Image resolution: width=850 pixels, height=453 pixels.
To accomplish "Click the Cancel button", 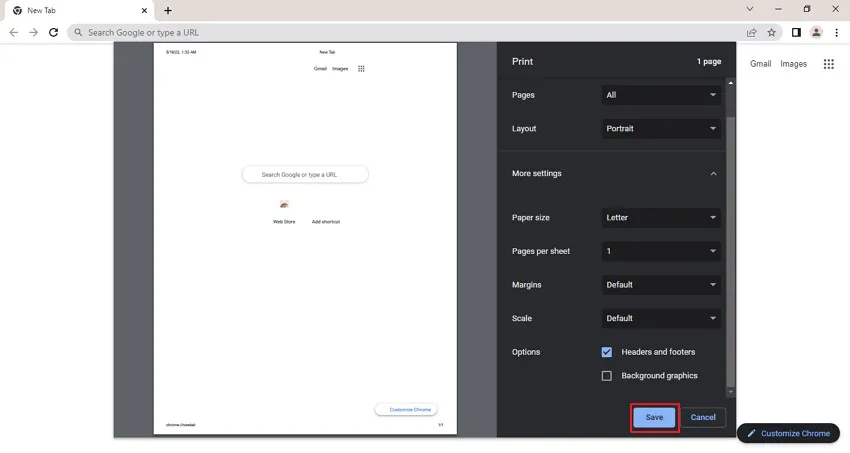I will [x=703, y=417].
